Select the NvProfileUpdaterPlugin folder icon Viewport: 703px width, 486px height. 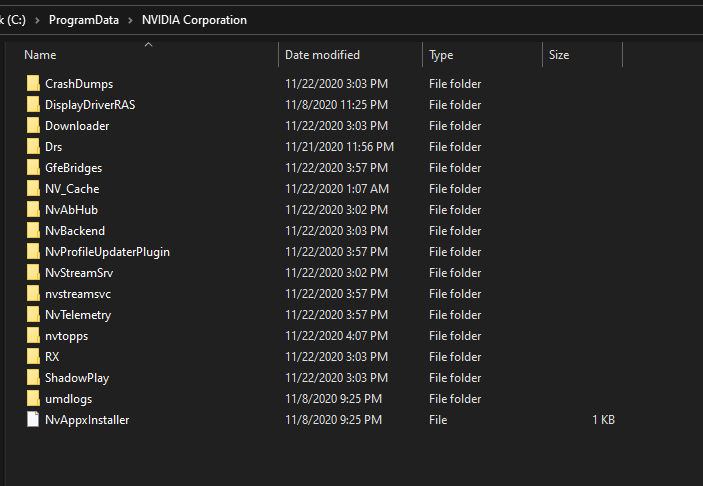(x=33, y=252)
